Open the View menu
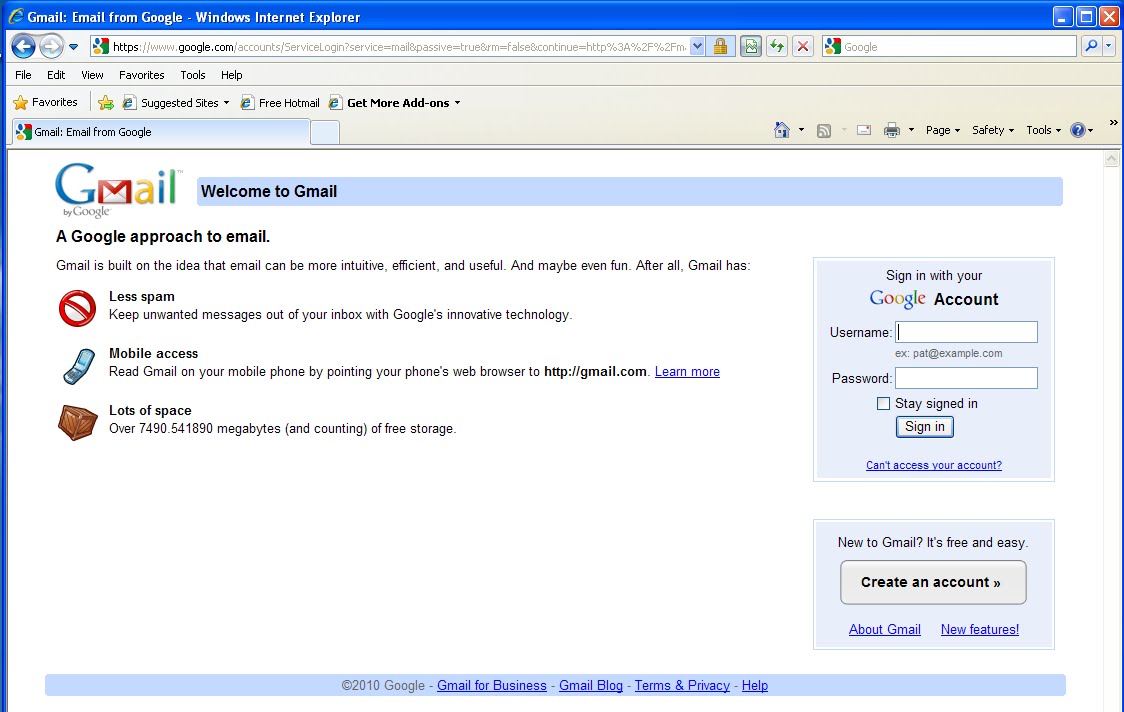 click(92, 75)
